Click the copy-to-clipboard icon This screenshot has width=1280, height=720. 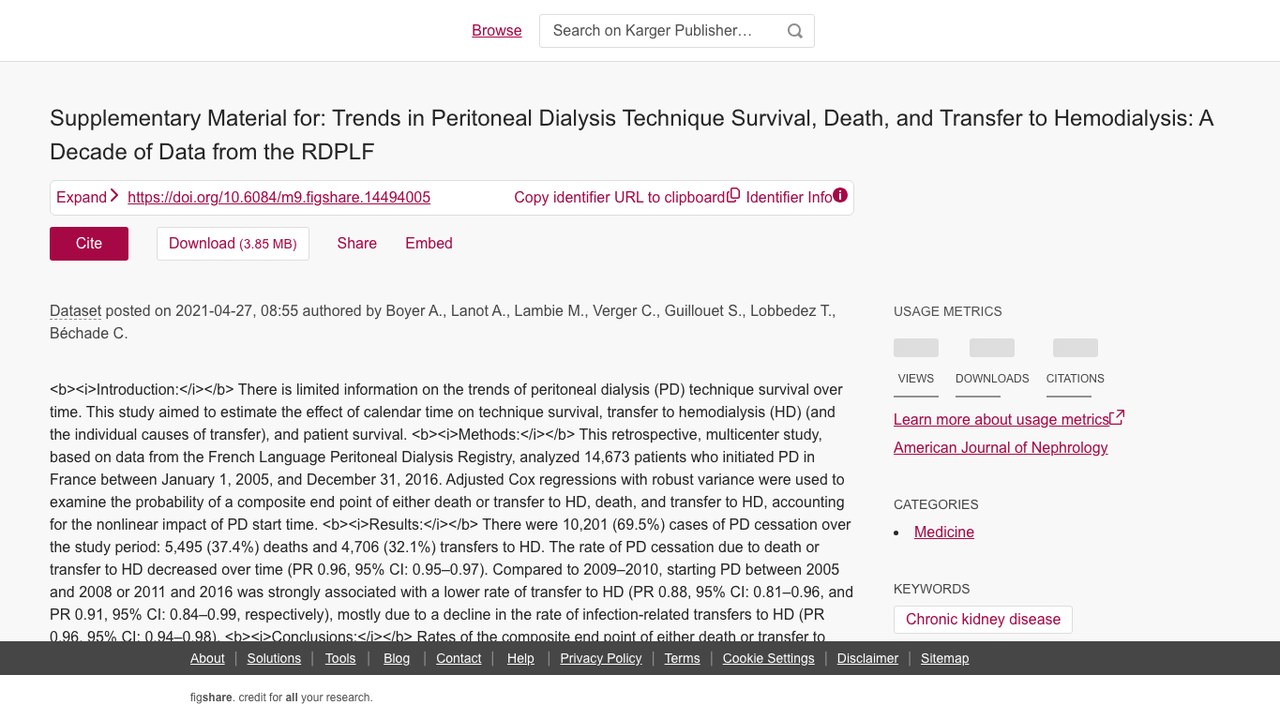(x=733, y=195)
